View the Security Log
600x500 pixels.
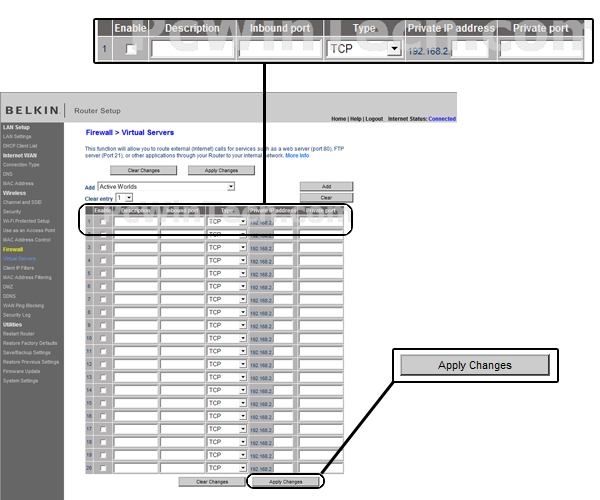click(17, 315)
